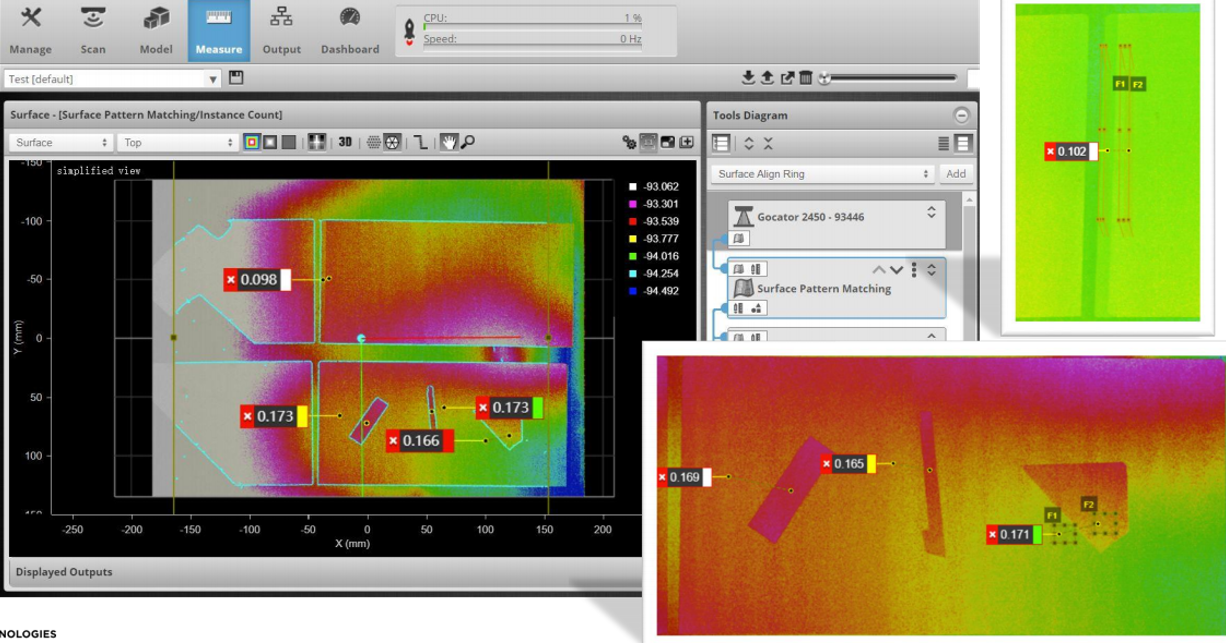Toggle the uniform gray view button
The height and width of the screenshot is (643, 1226).
[x=288, y=143]
